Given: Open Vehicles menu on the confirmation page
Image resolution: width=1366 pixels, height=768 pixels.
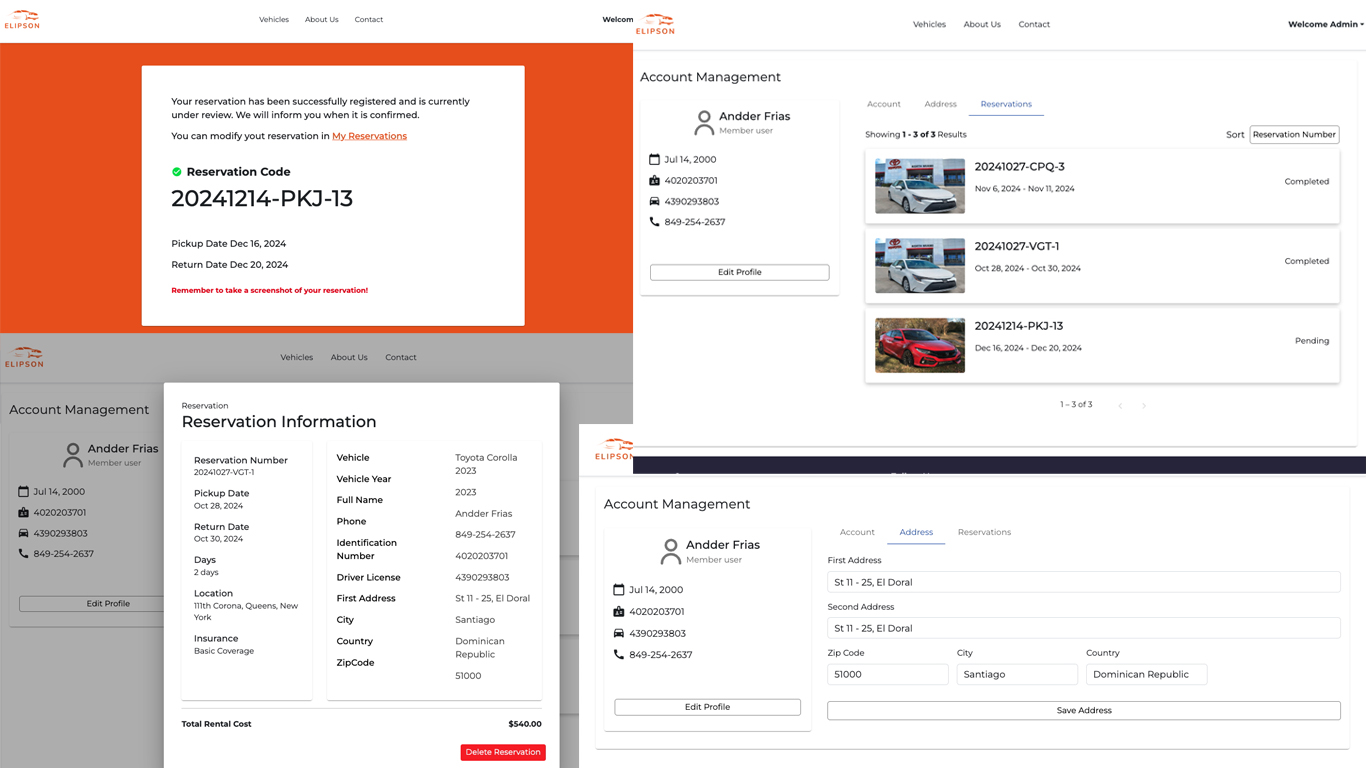Looking at the screenshot, I should pyautogui.click(x=274, y=20).
